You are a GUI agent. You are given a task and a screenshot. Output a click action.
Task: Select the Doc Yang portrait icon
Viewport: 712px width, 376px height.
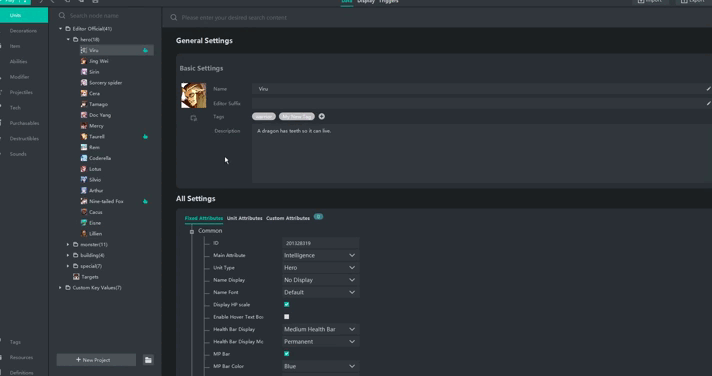click(x=84, y=115)
